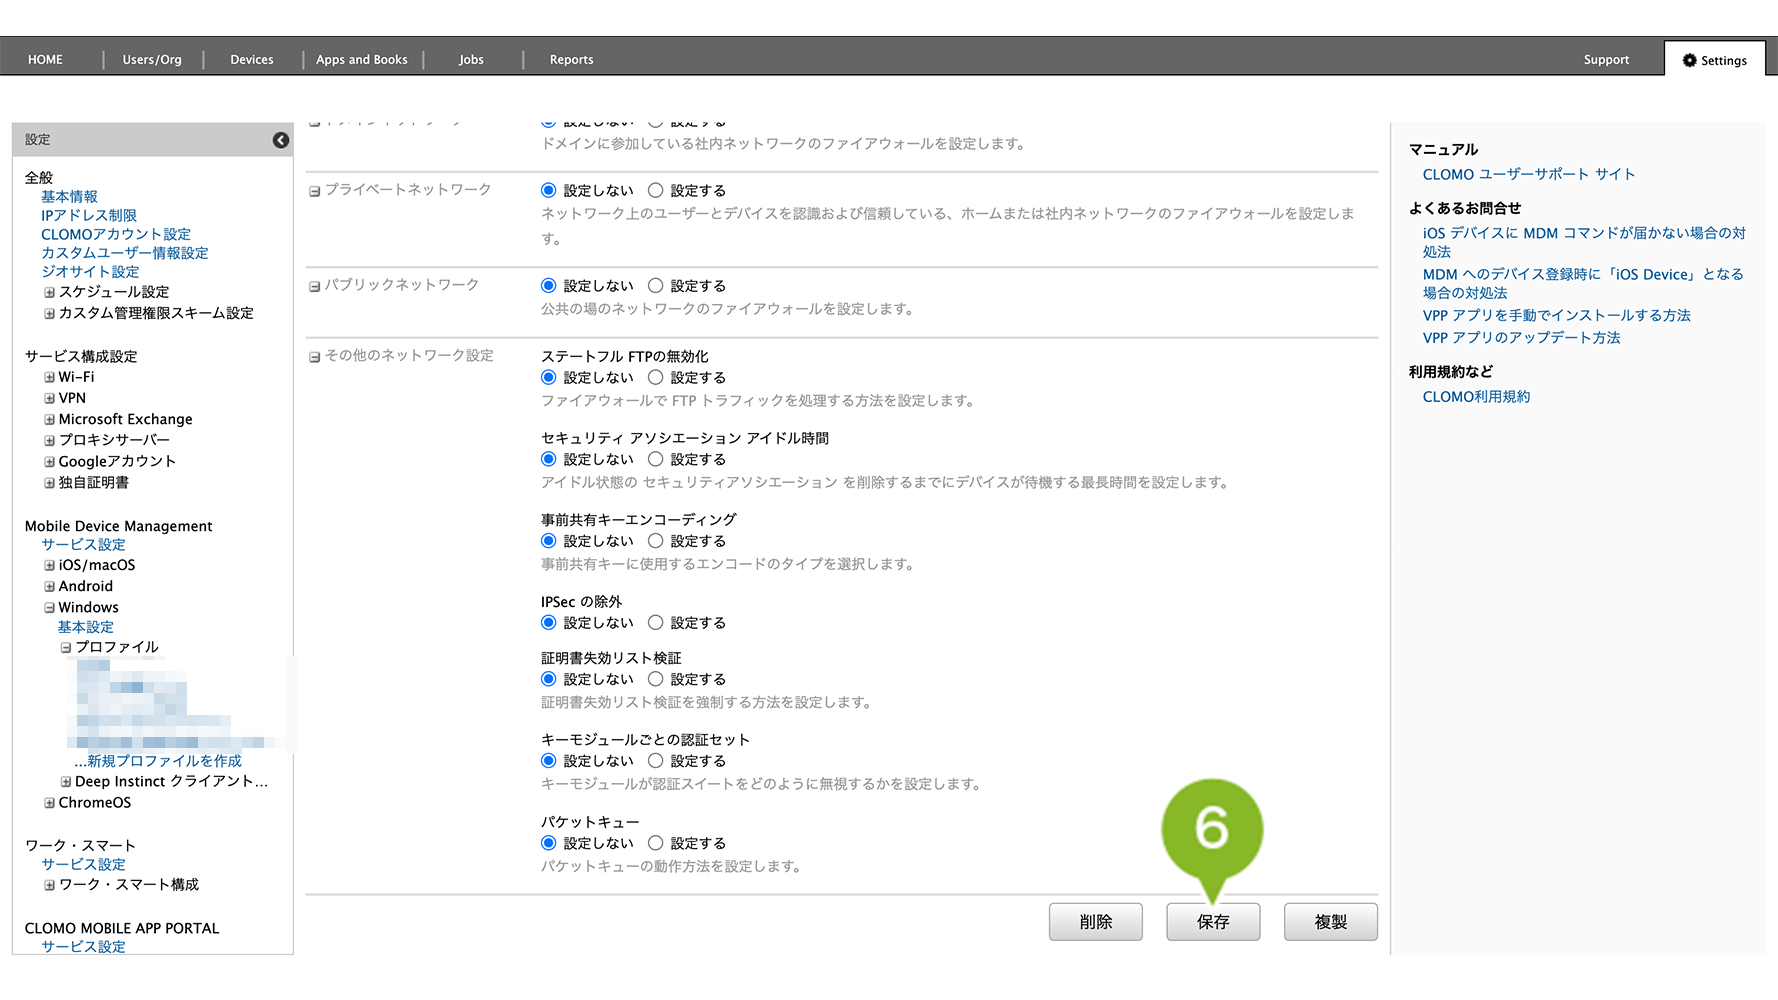This screenshot has height=1000, width=1778.
Task: Expand the VPN tree node
Action: (49, 399)
